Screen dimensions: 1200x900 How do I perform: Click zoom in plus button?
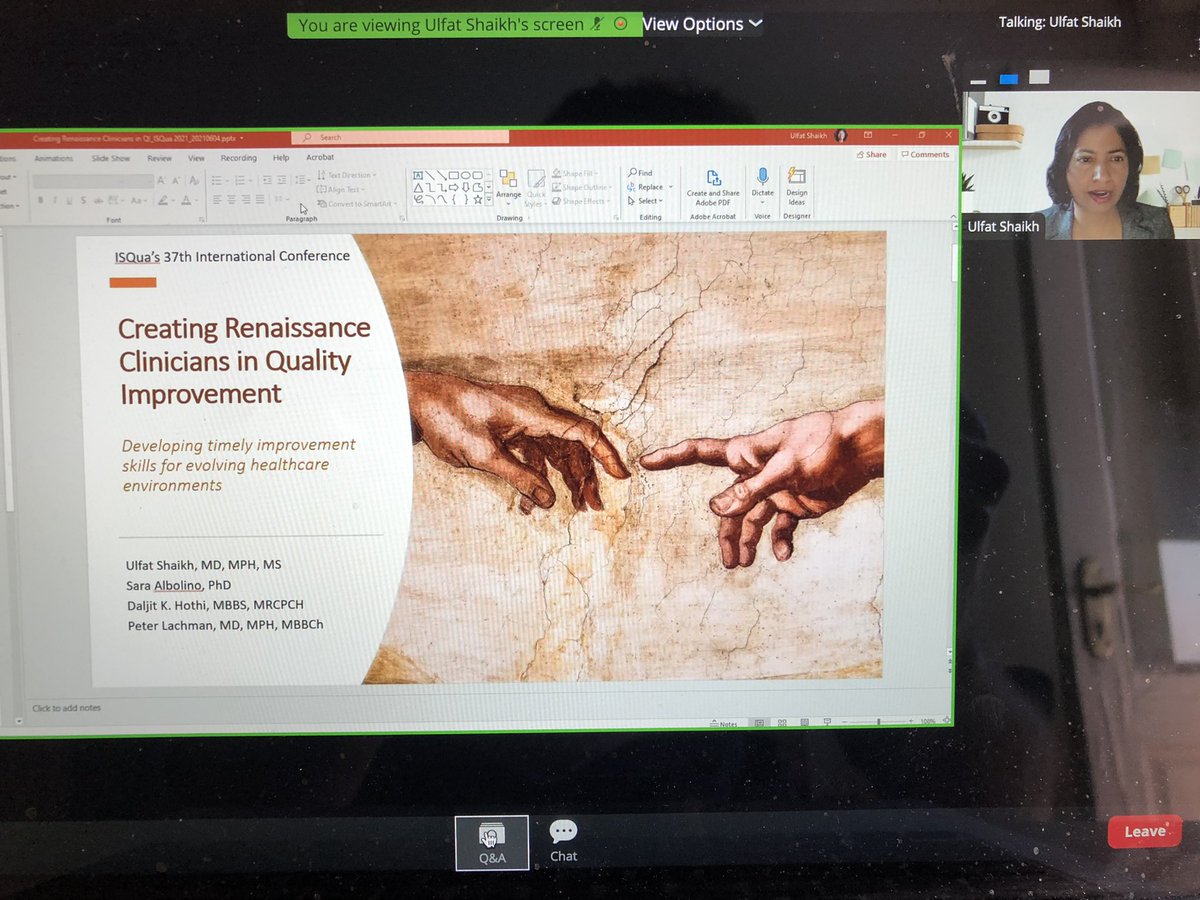click(911, 721)
